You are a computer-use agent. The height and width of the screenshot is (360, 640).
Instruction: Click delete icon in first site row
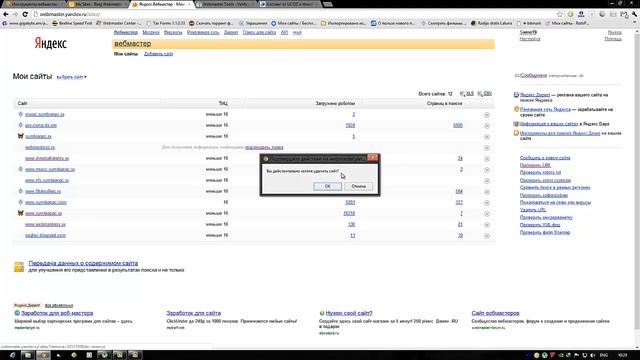487,115
